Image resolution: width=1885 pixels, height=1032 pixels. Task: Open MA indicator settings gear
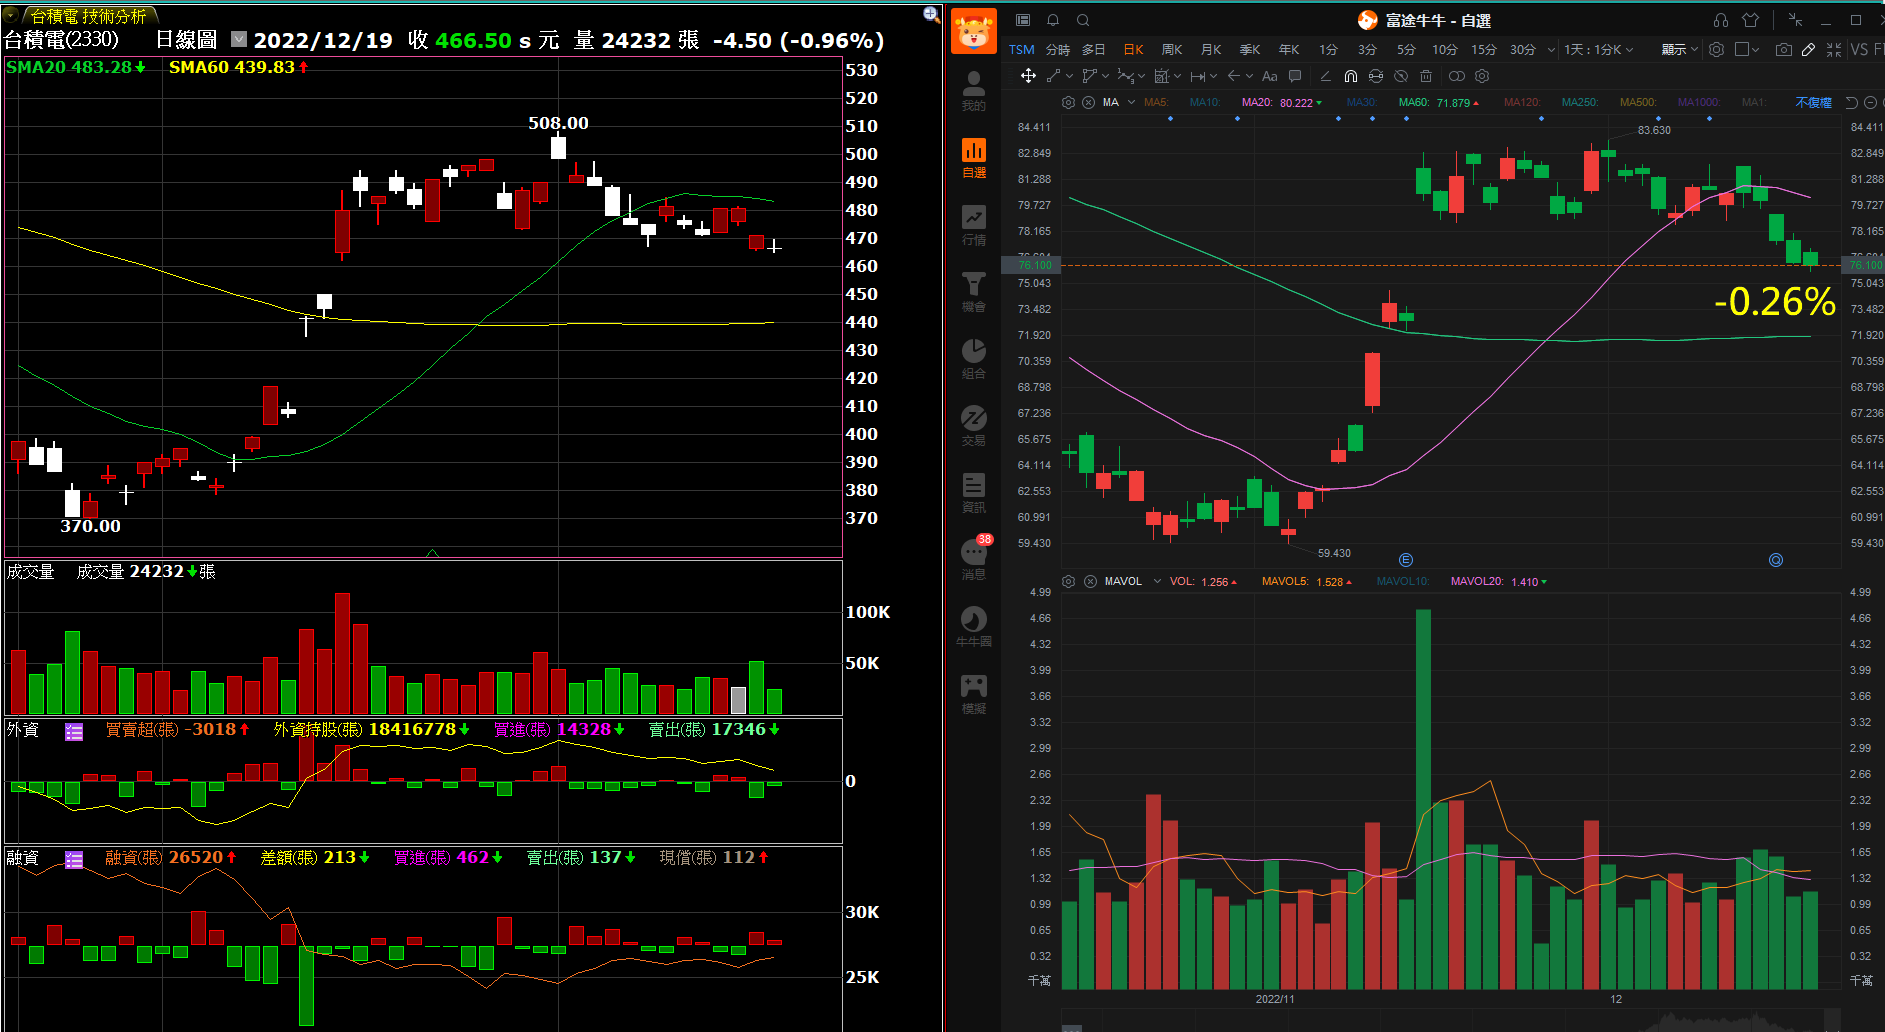[x=1068, y=102]
